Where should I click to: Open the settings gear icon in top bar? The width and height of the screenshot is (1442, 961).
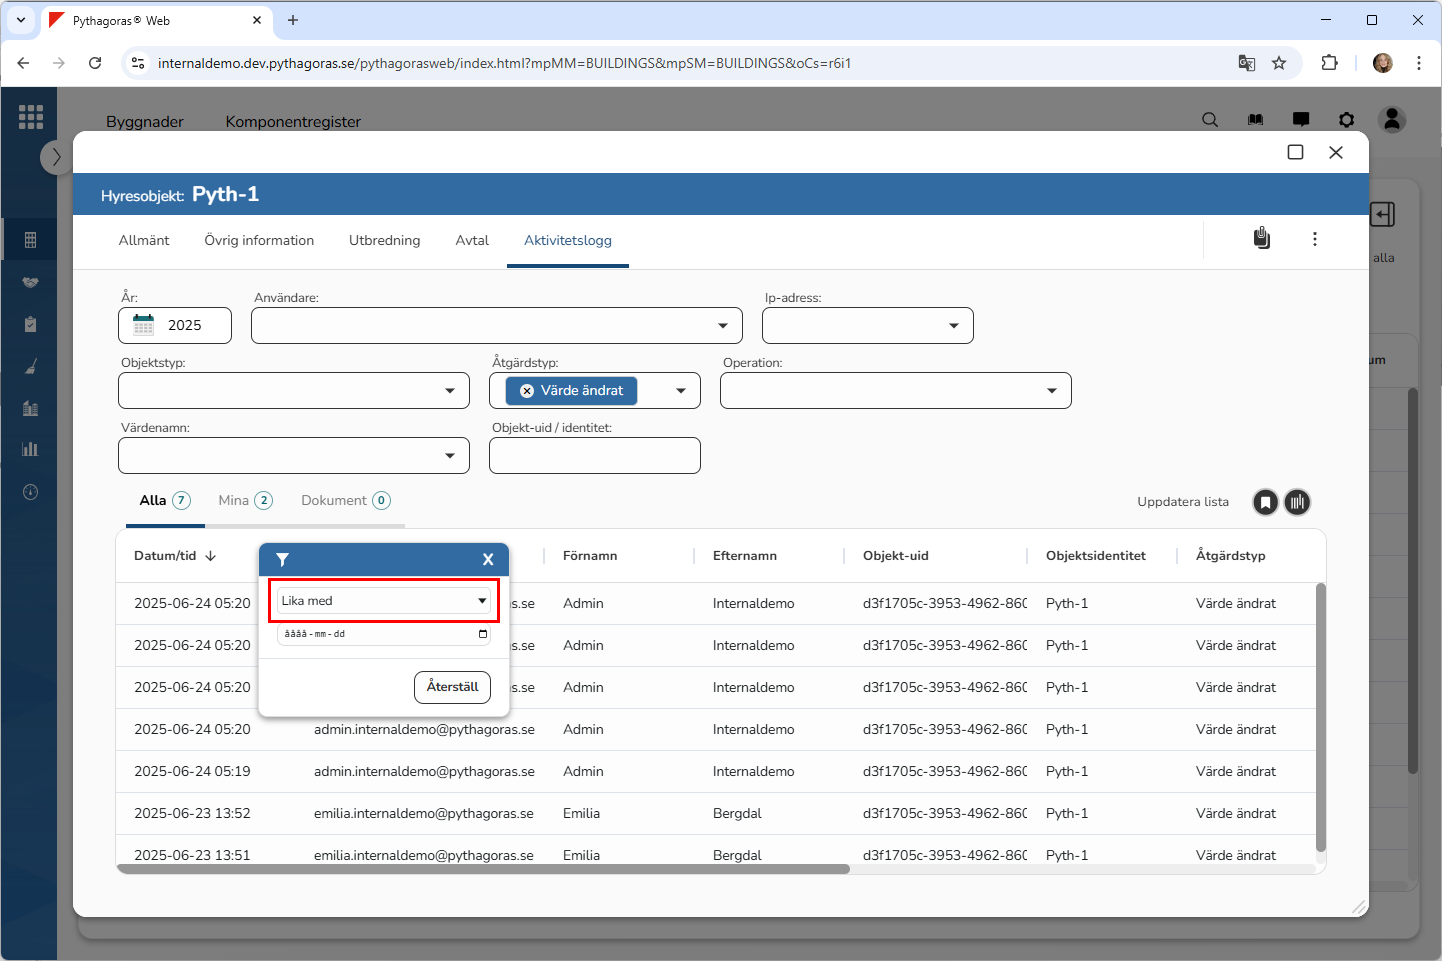click(x=1346, y=120)
